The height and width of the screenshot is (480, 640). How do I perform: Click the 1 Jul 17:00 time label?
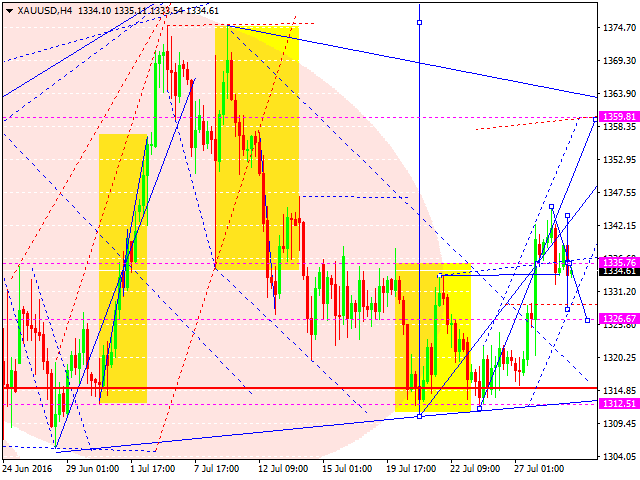click(153, 468)
